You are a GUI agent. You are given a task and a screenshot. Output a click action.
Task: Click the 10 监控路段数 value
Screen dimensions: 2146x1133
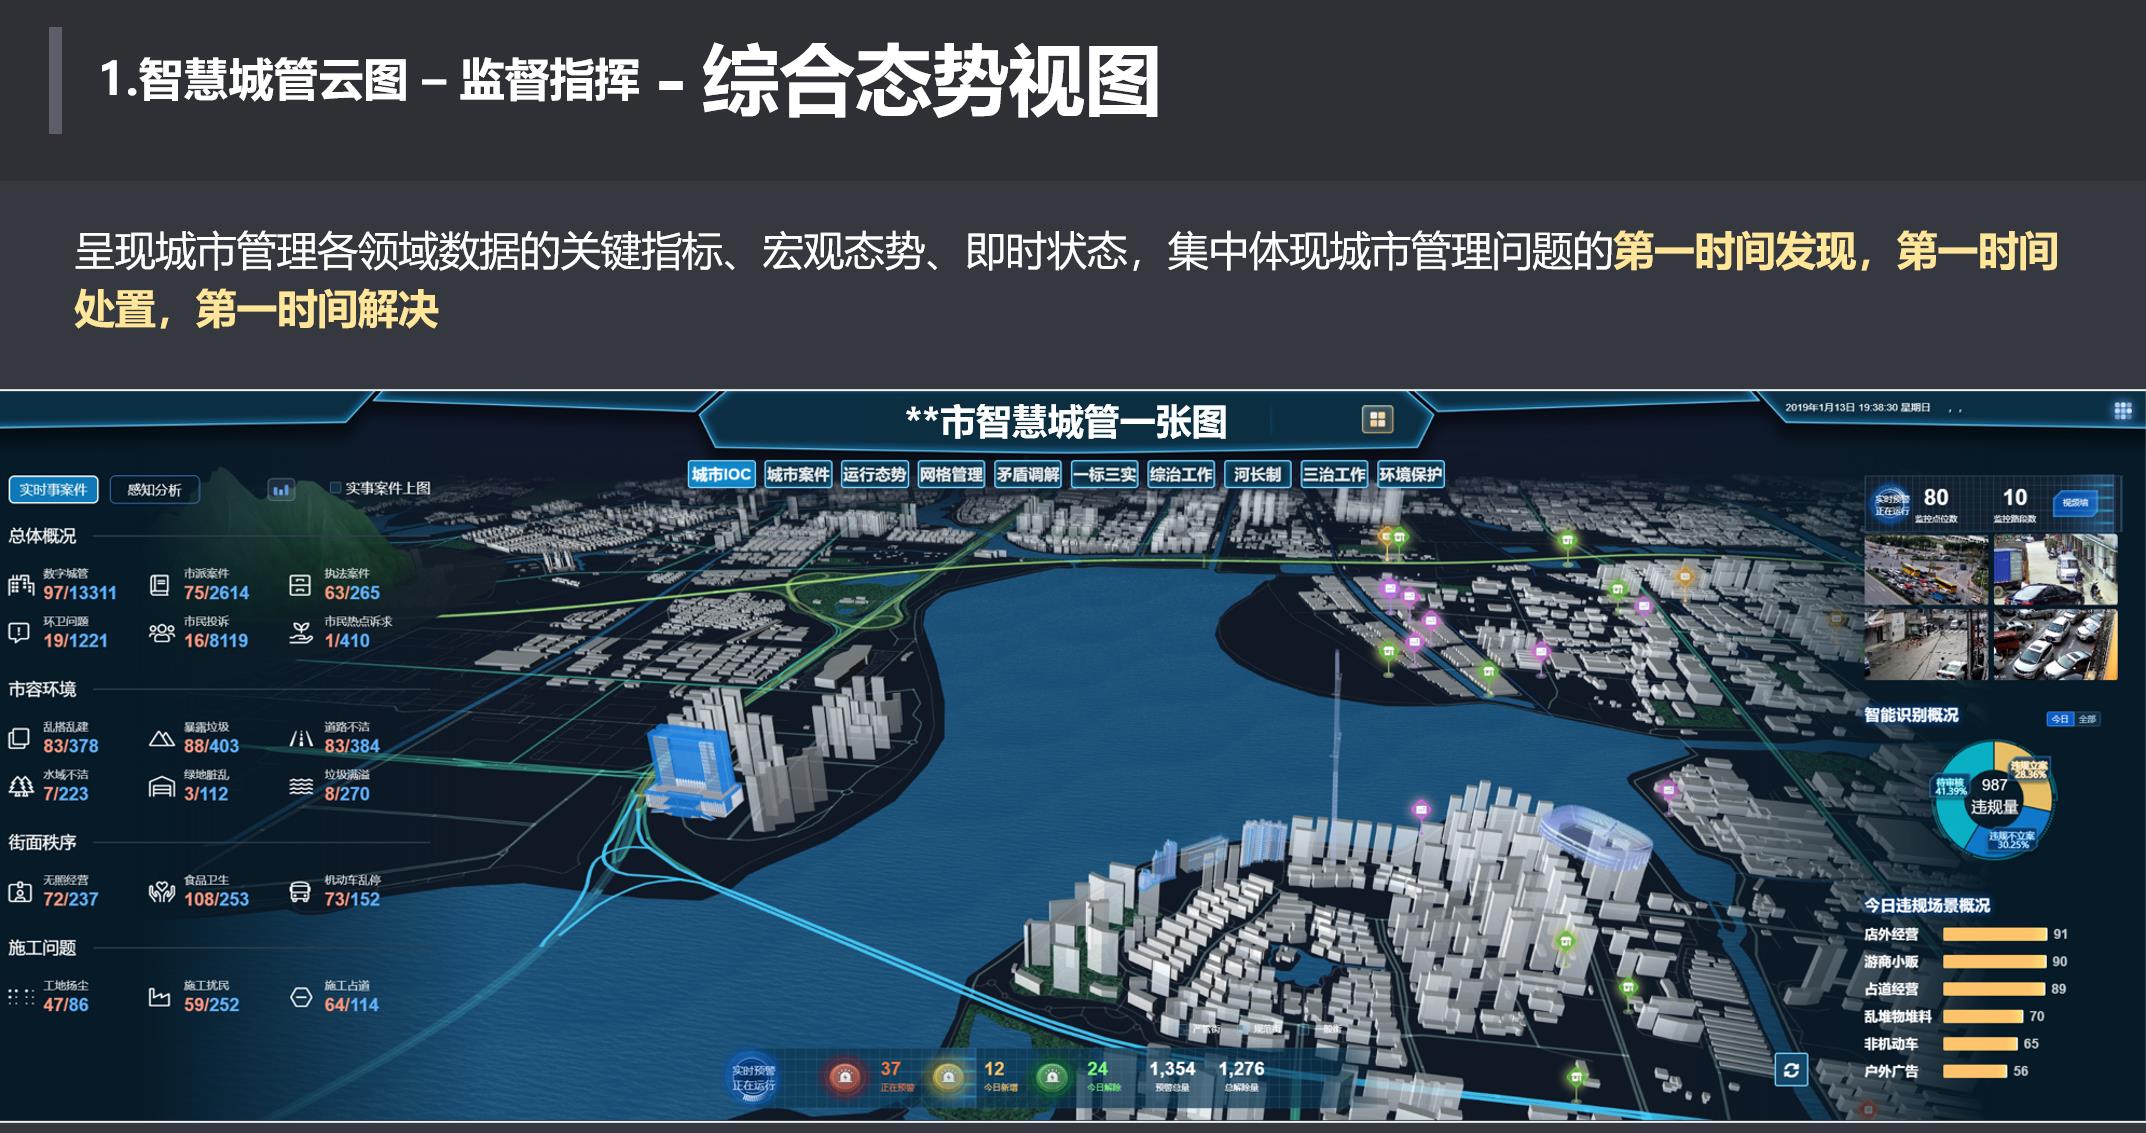click(x=2014, y=497)
